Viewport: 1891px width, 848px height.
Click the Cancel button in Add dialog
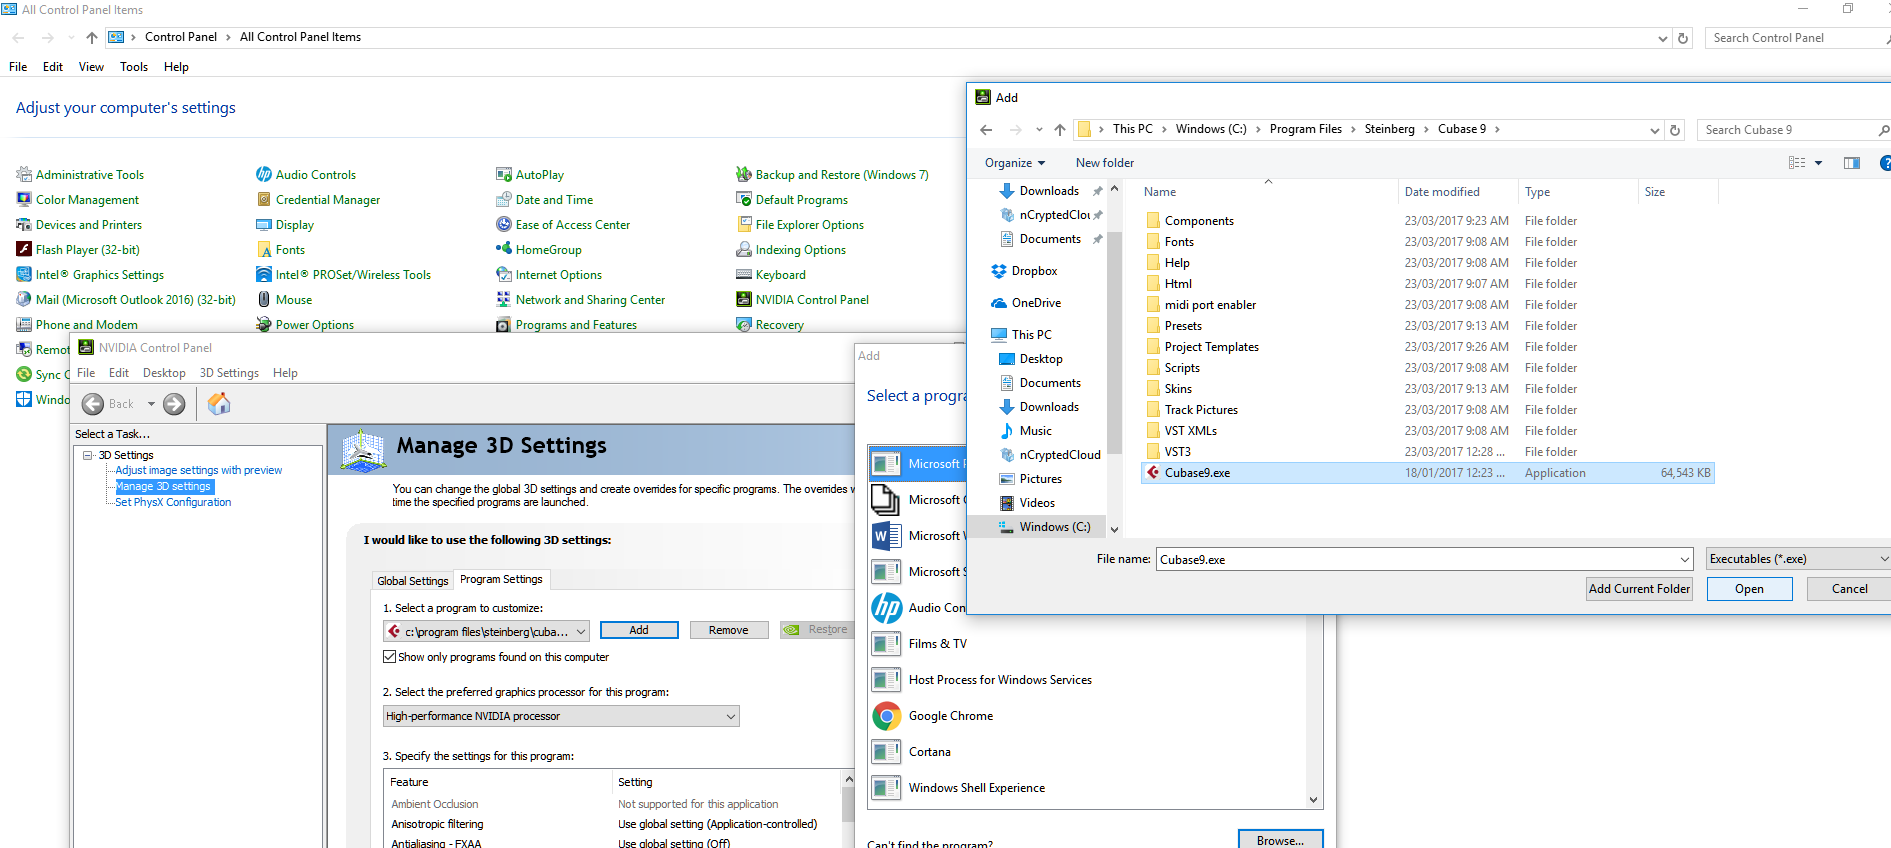[1849, 589]
